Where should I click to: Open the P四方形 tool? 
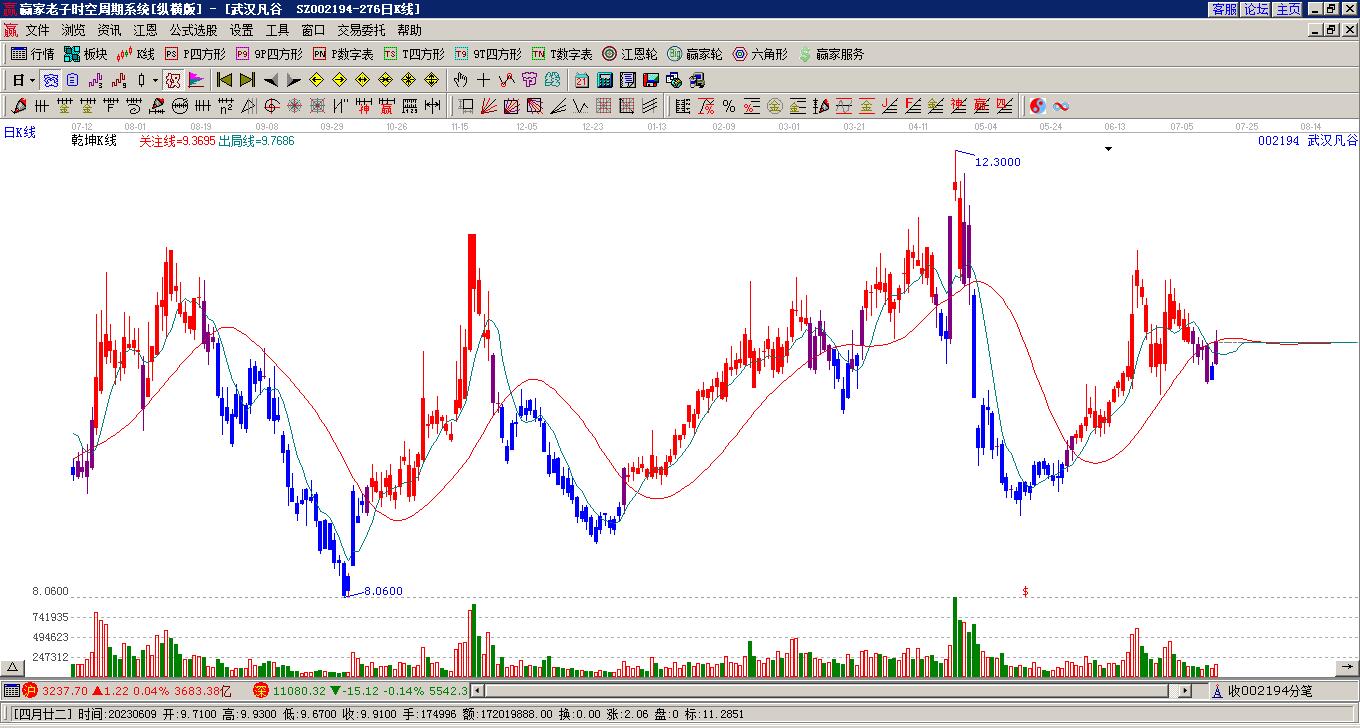click(195, 54)
